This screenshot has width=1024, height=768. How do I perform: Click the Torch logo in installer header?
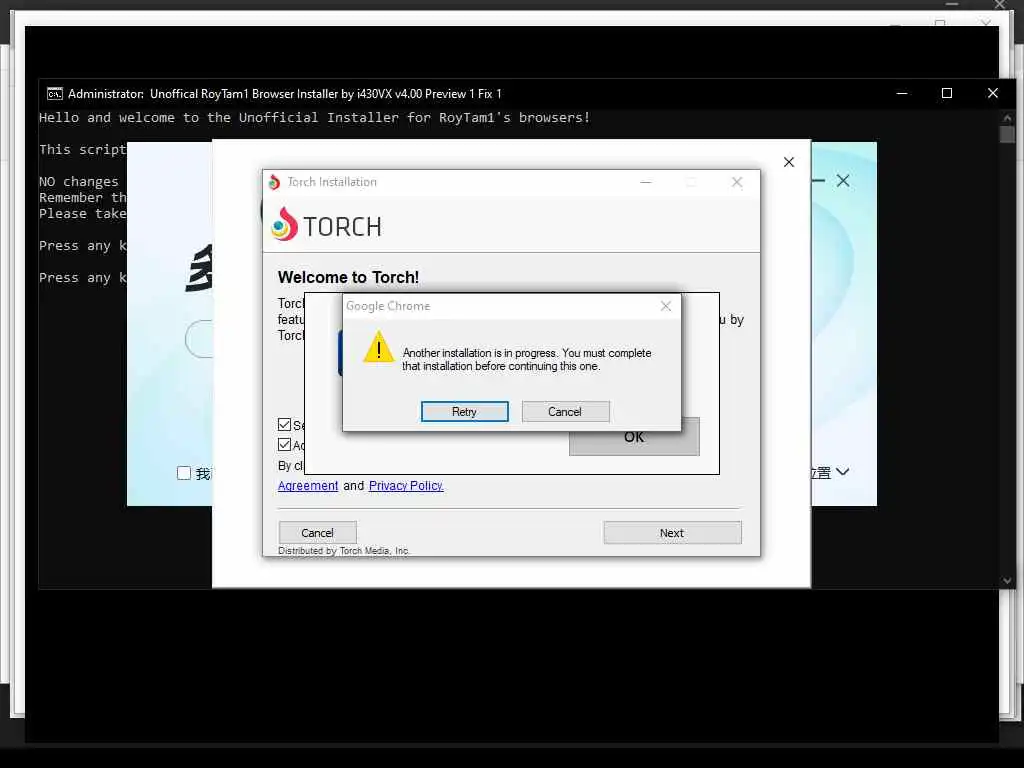(x=326, y=225)
